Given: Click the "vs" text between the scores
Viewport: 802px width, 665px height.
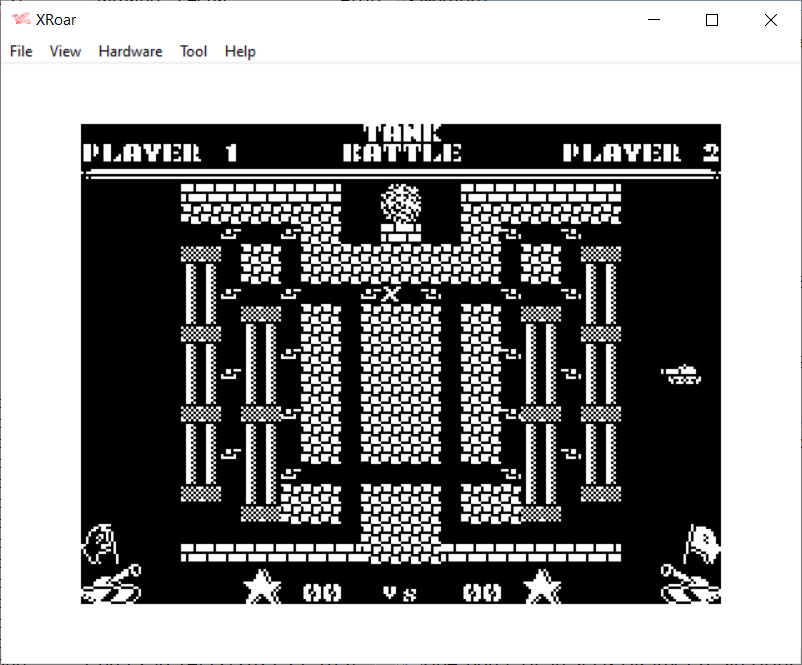Looking at the screenshot, I should (401, 592).
